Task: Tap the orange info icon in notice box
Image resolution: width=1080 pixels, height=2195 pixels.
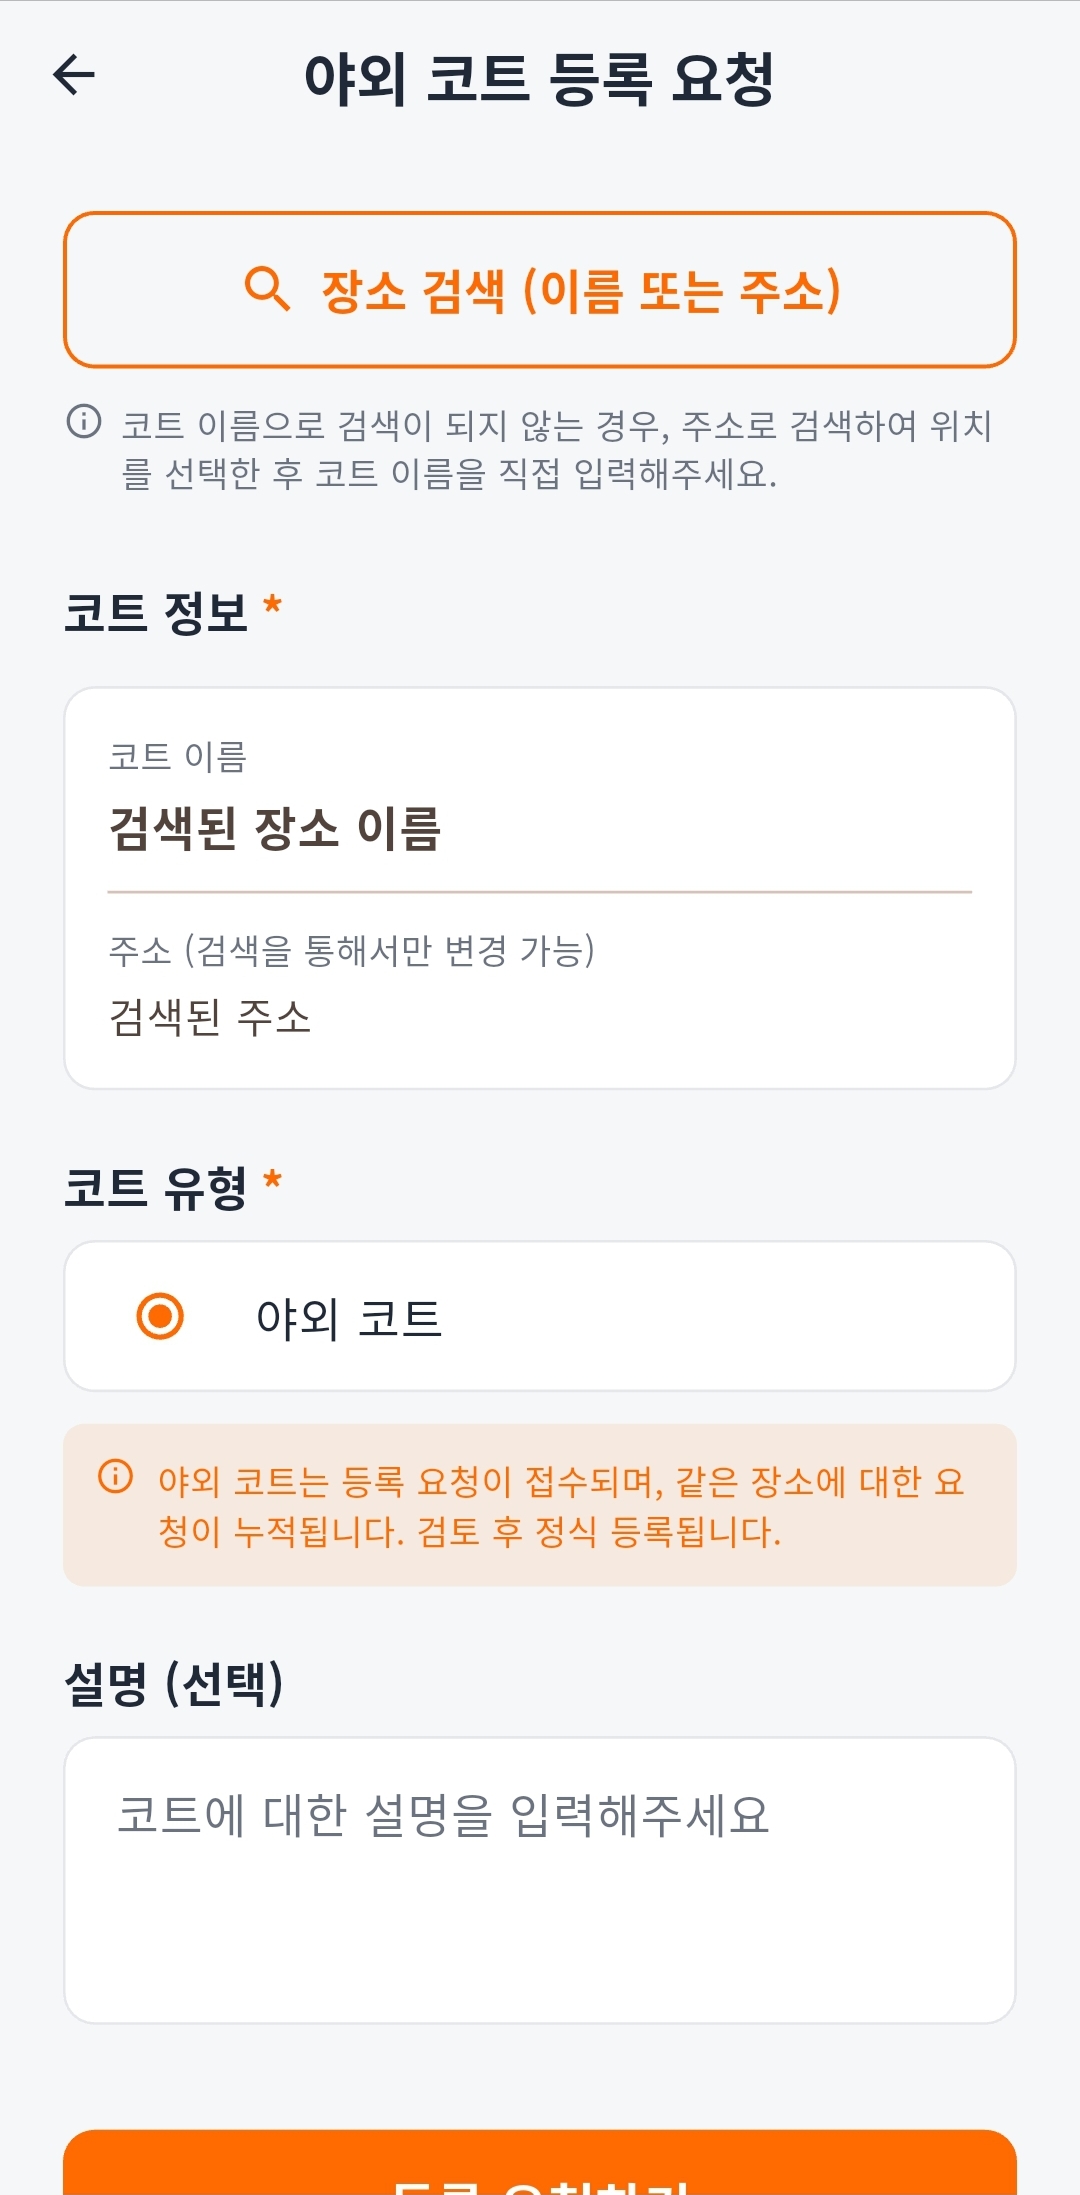Action: (x=115, y=1476)
